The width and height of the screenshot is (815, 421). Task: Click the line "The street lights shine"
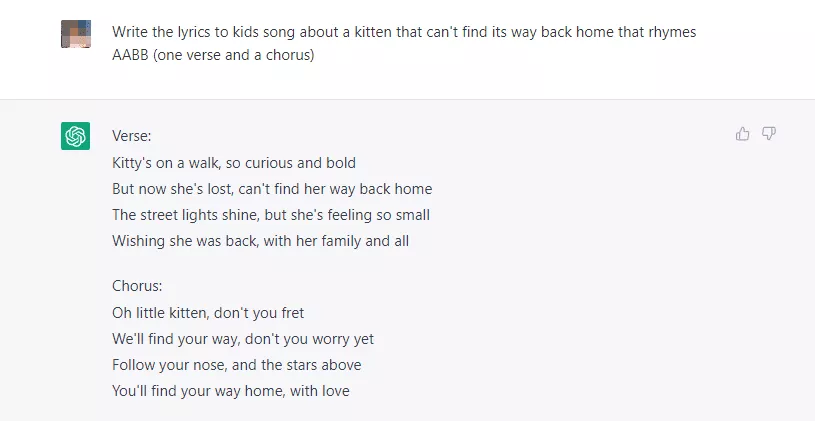271,214
